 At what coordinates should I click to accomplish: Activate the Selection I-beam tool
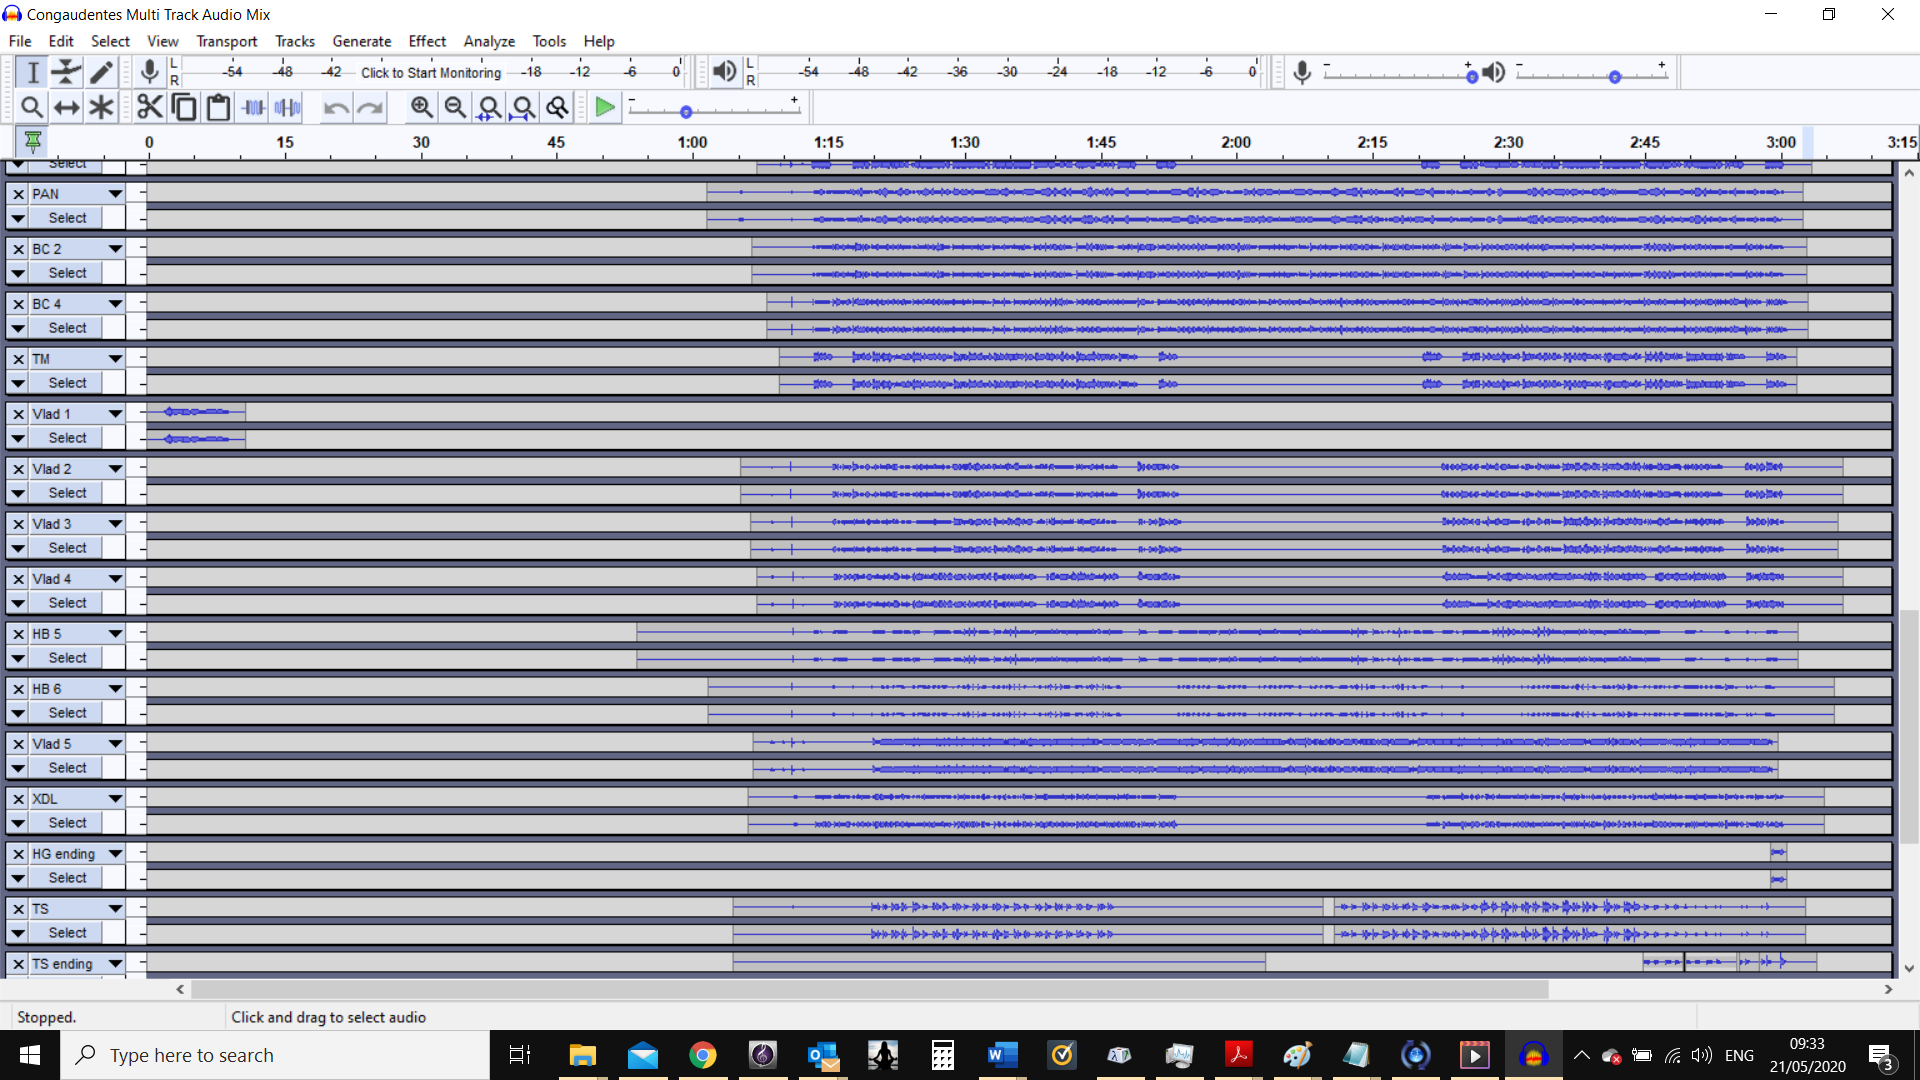(32, 72)
